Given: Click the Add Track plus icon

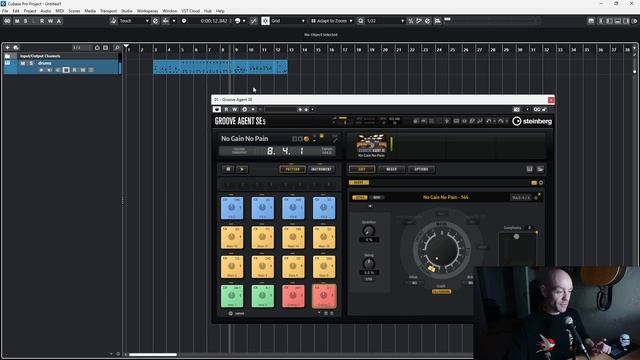Looking at the screenshot, I should click(7, 48).
